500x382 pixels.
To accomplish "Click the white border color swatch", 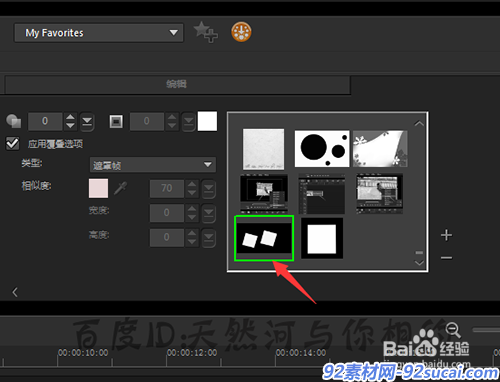I will (x=207, y=121).
